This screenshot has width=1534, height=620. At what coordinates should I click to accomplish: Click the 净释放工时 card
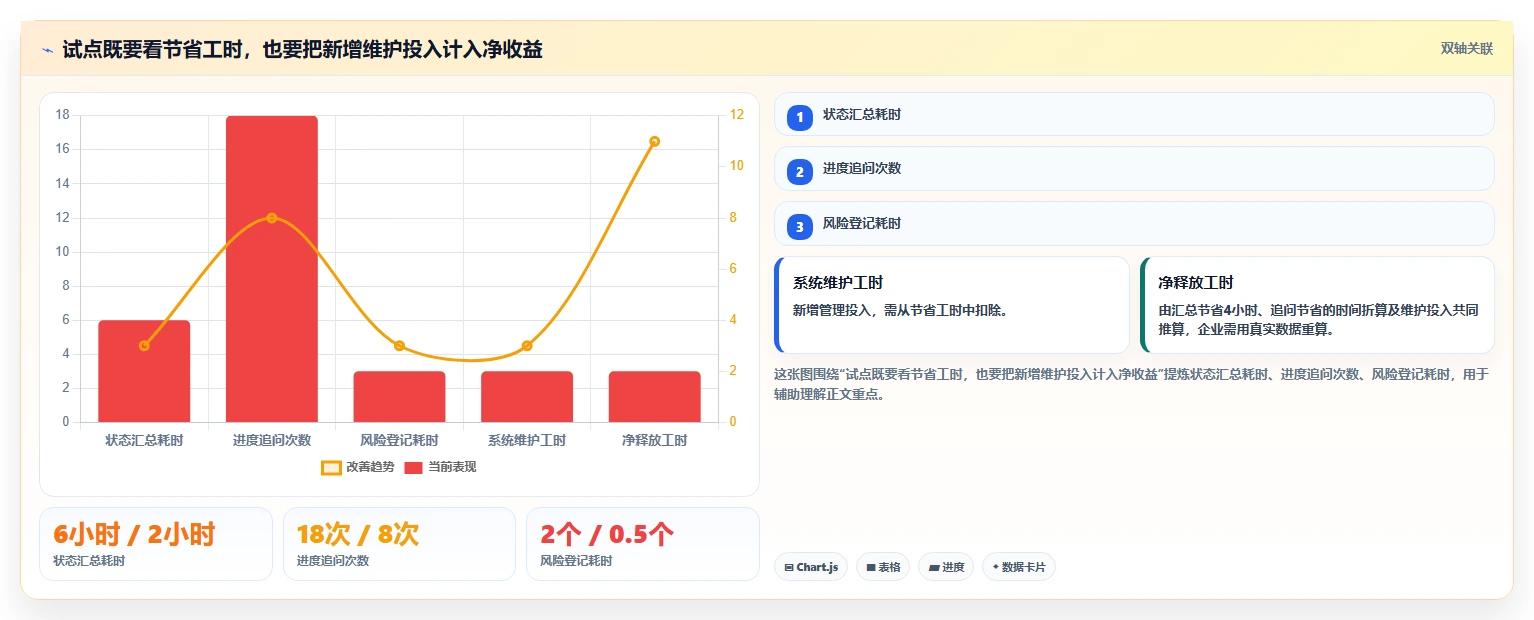(1317, 305)
